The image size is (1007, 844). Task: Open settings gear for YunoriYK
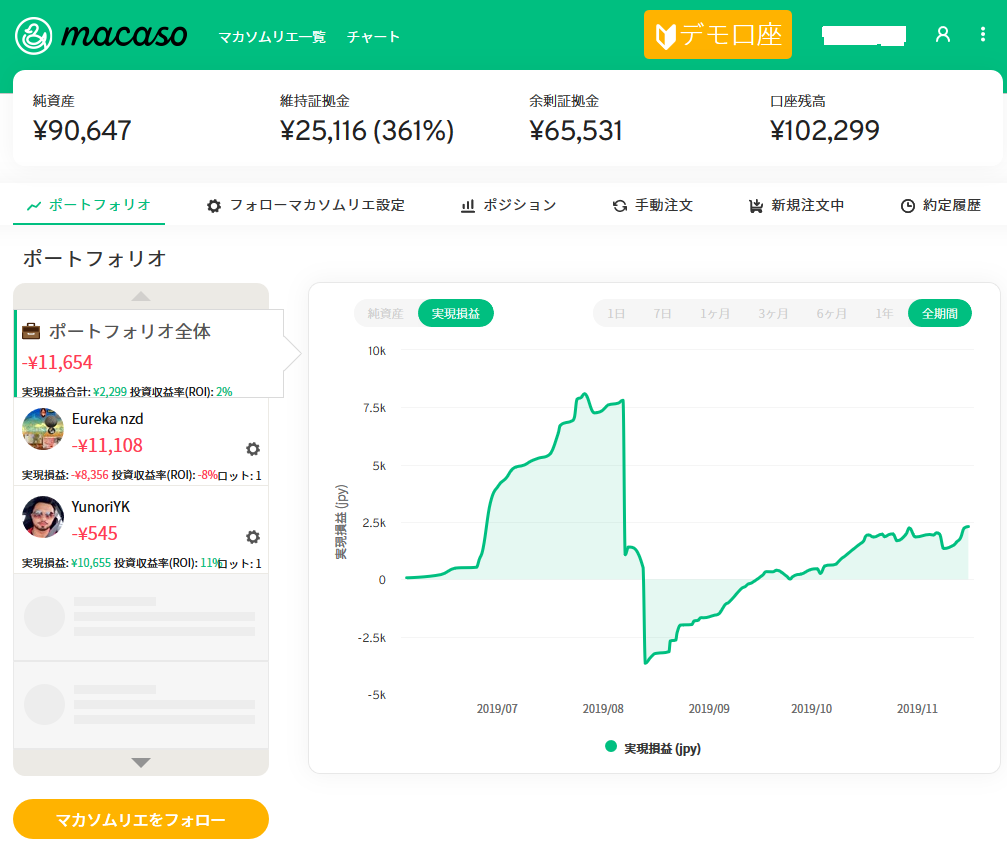click(x=253, y=537)
